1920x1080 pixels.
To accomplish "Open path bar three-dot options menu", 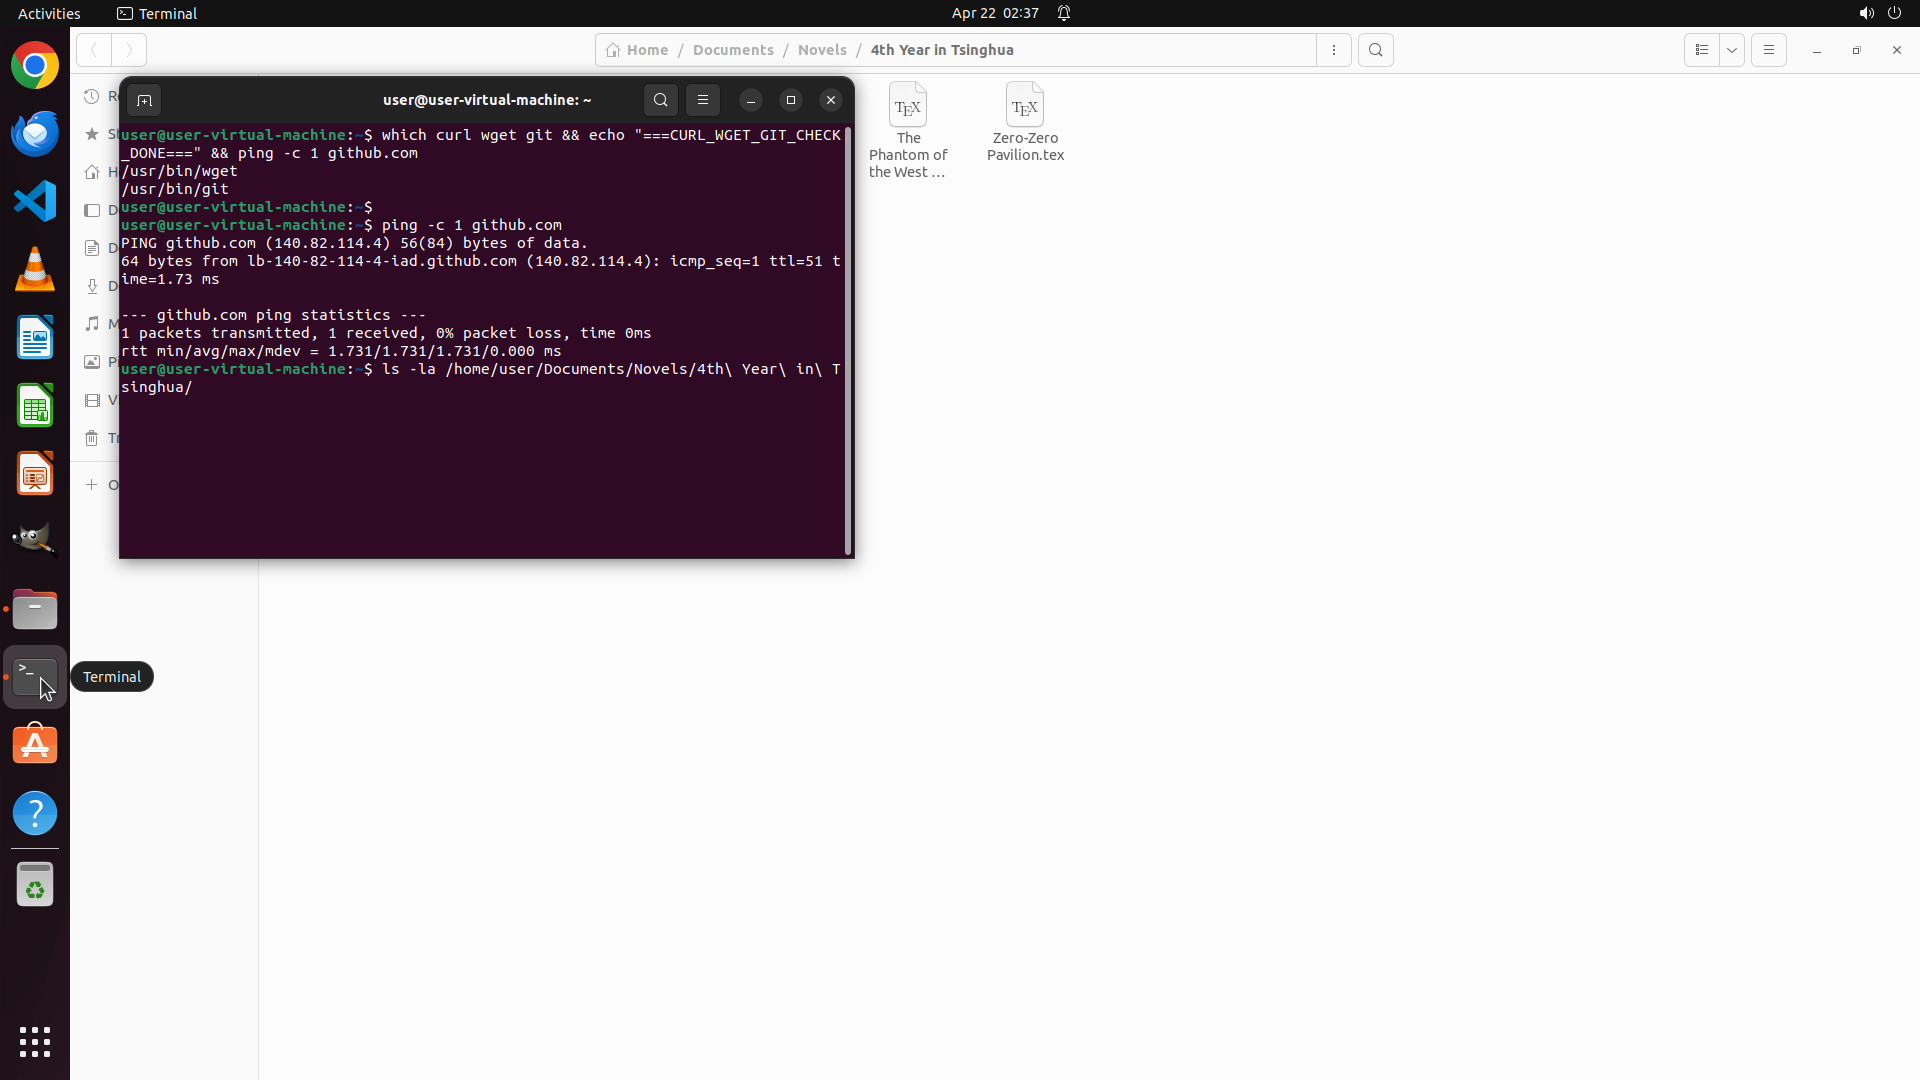I will tap(1334, 50).
